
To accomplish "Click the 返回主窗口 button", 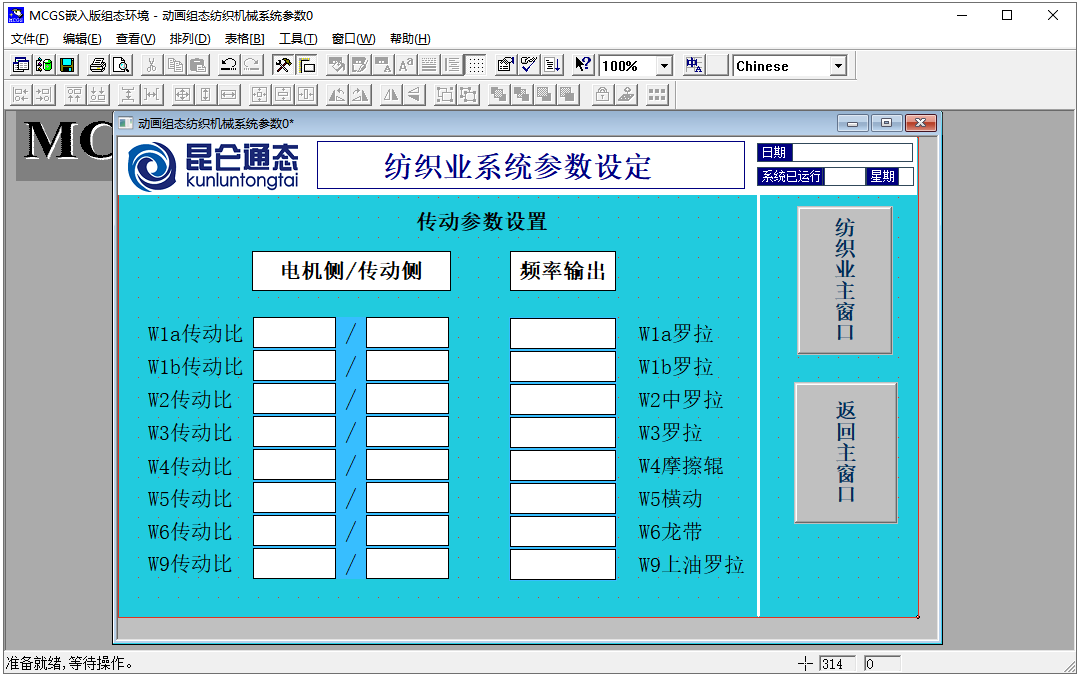I will (846, 452).
